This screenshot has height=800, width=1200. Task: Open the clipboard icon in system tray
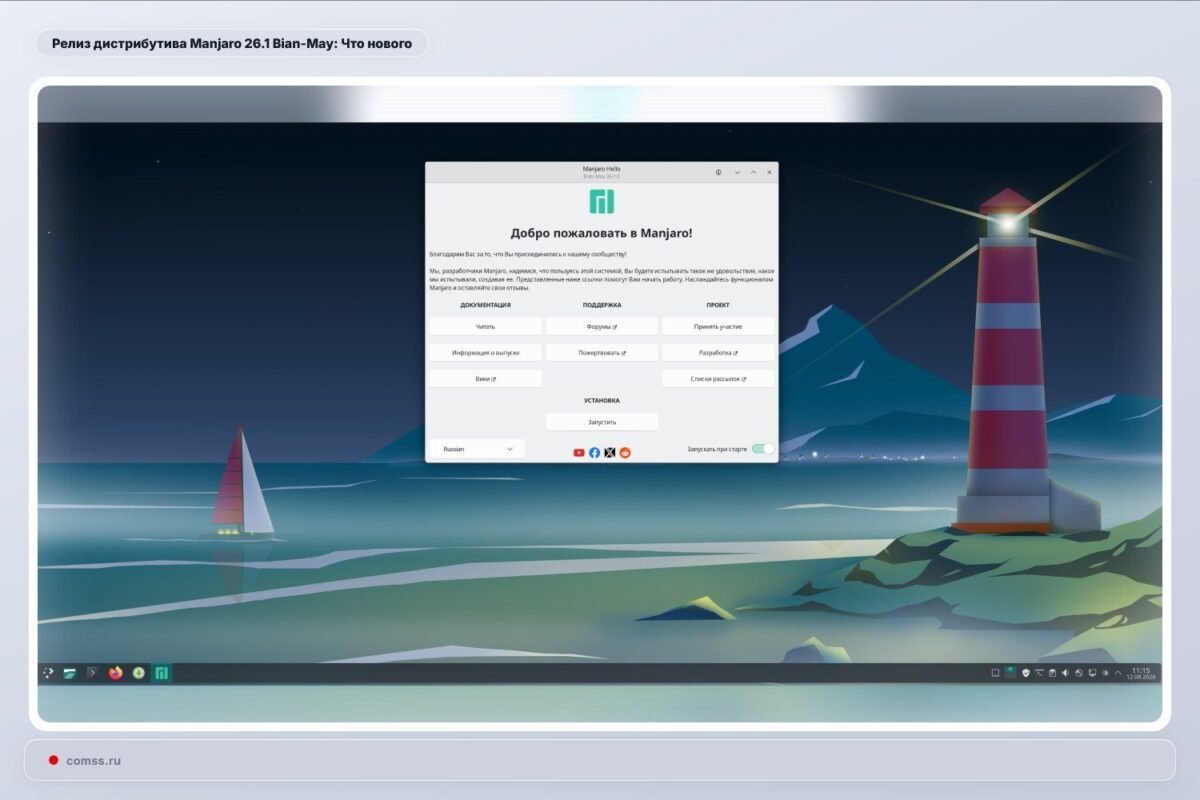tap(1052, 673)
